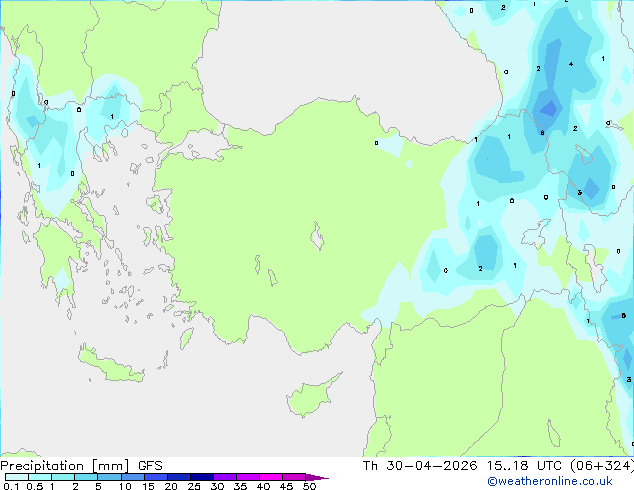Click the 5–10 mm legend color swatch
The height and width of the screenshot is (490, 634).
[x=109, y=477]
